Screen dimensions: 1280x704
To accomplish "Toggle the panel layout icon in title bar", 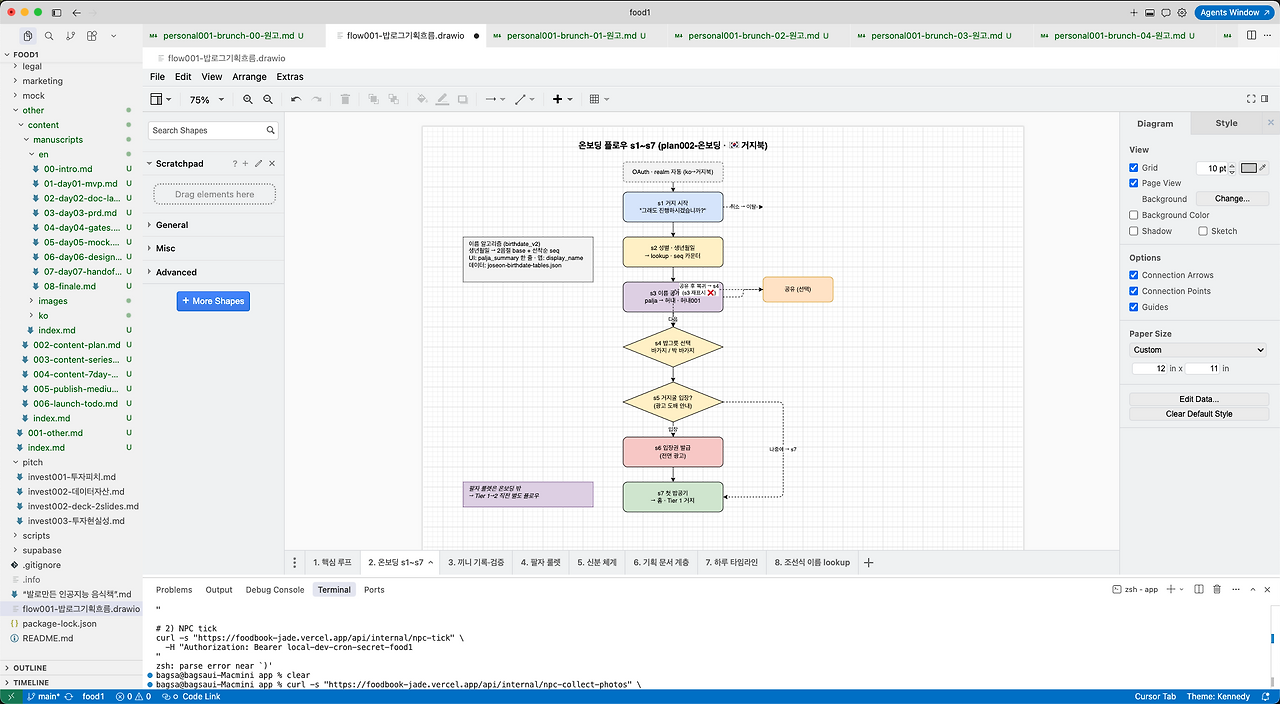I will [1150, 12].
